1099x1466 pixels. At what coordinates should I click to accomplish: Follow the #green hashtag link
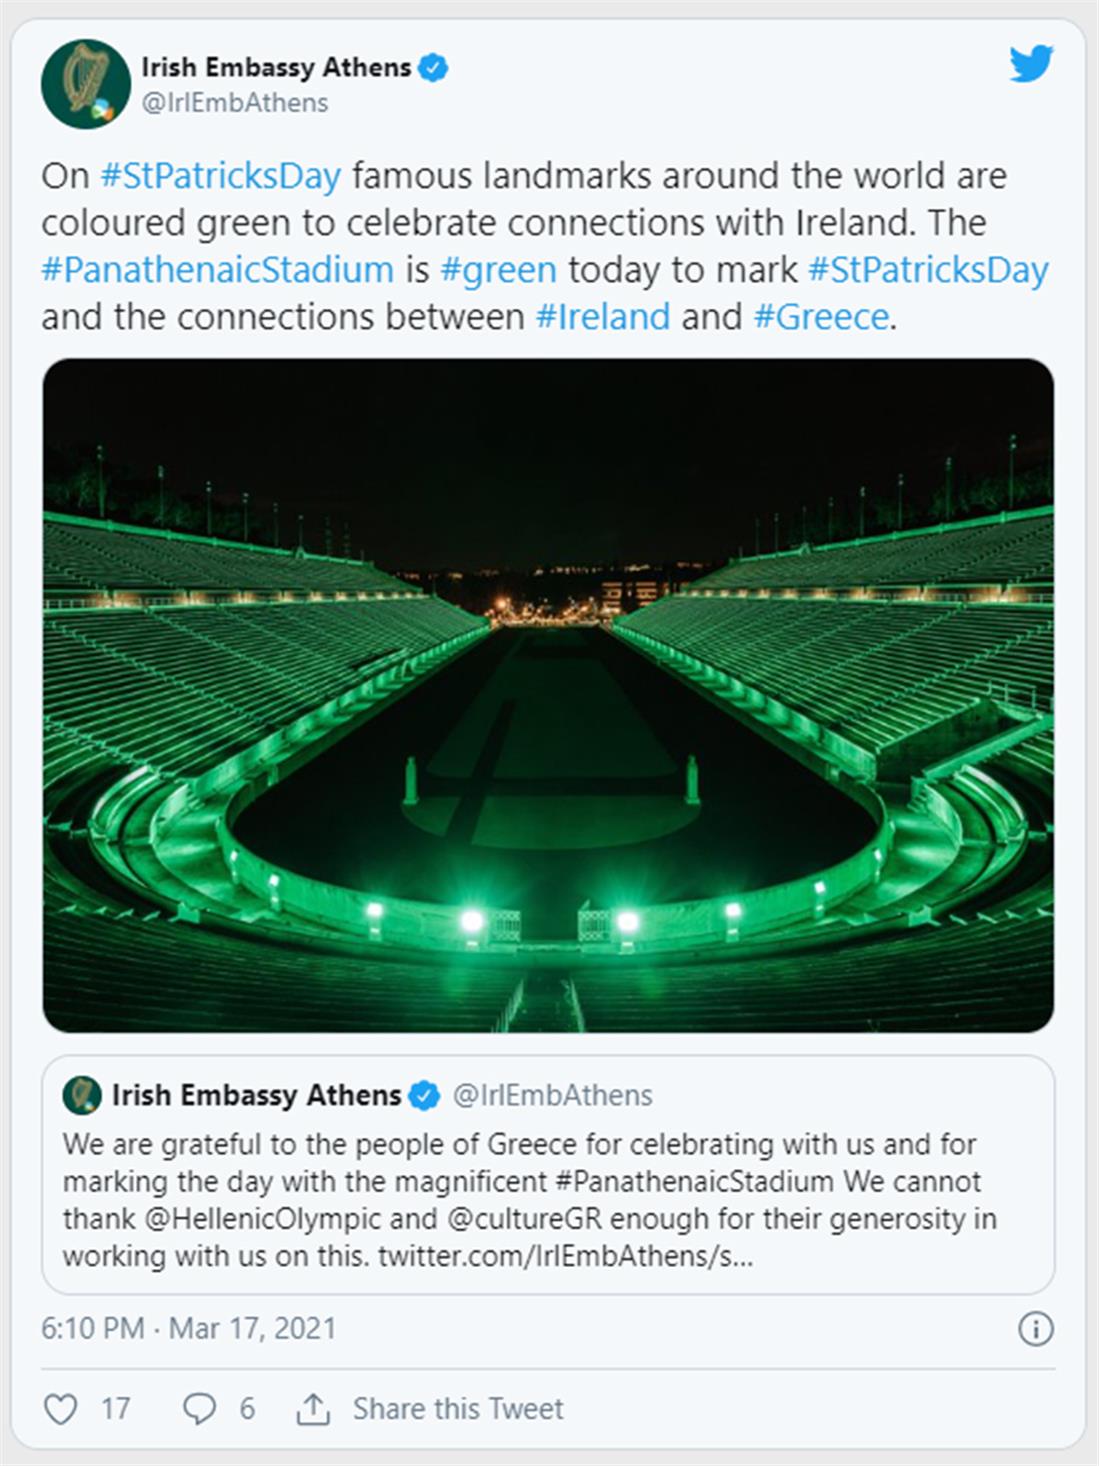498,270
